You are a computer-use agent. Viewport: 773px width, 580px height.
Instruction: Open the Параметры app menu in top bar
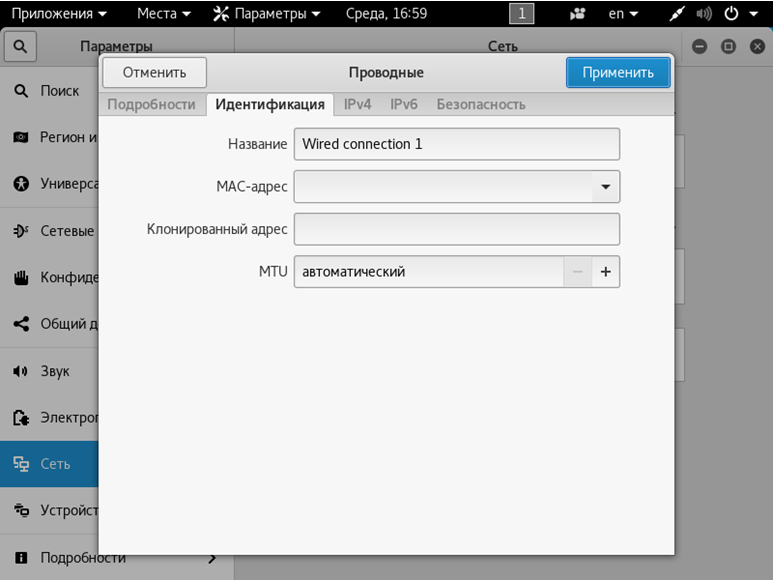coord(267,14)
